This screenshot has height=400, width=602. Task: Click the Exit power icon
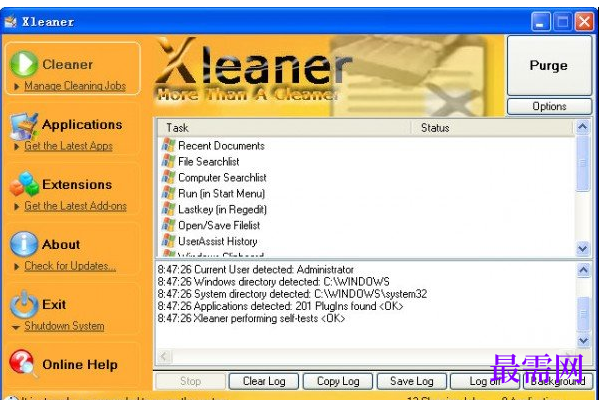click(x=24, y=304)
